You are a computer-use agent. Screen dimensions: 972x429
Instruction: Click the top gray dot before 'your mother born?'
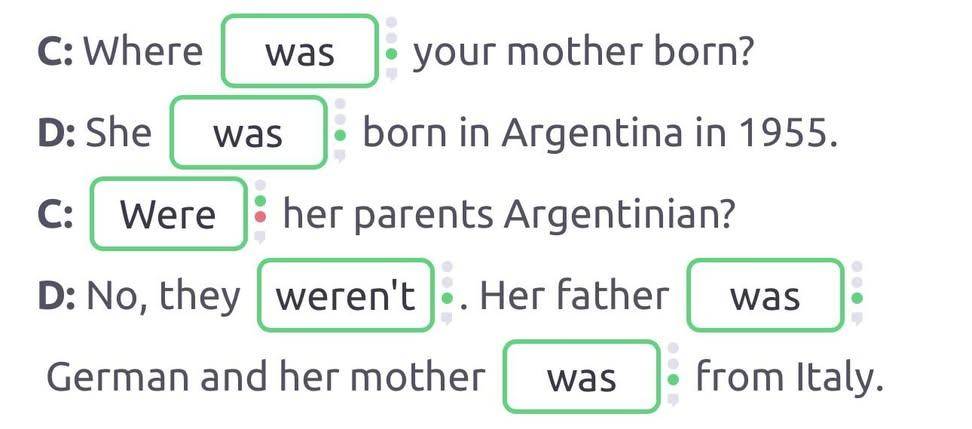[x=391, y=22]
